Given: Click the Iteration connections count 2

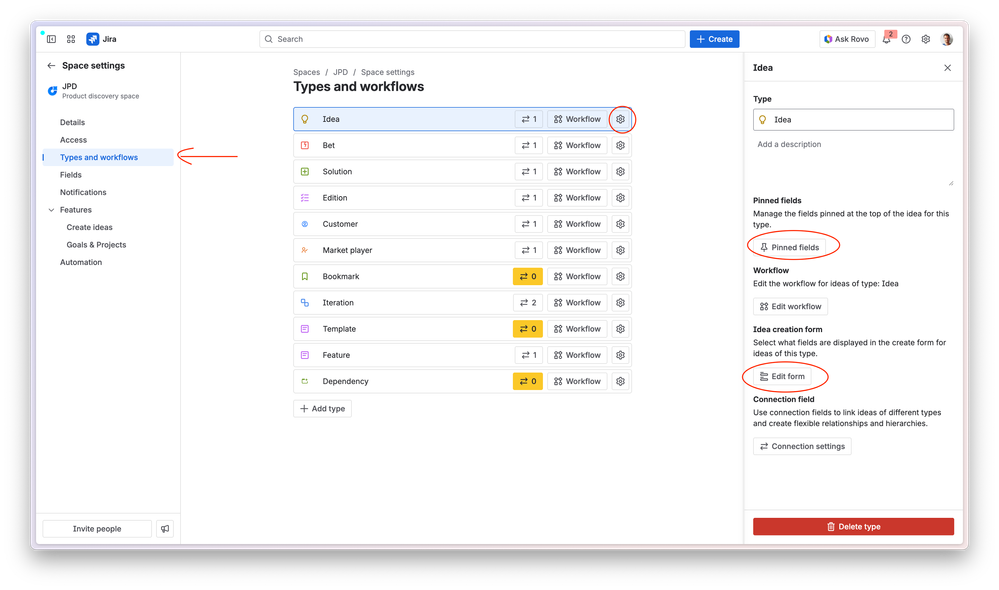Looking at the screenshot, I should pos(528,303).
